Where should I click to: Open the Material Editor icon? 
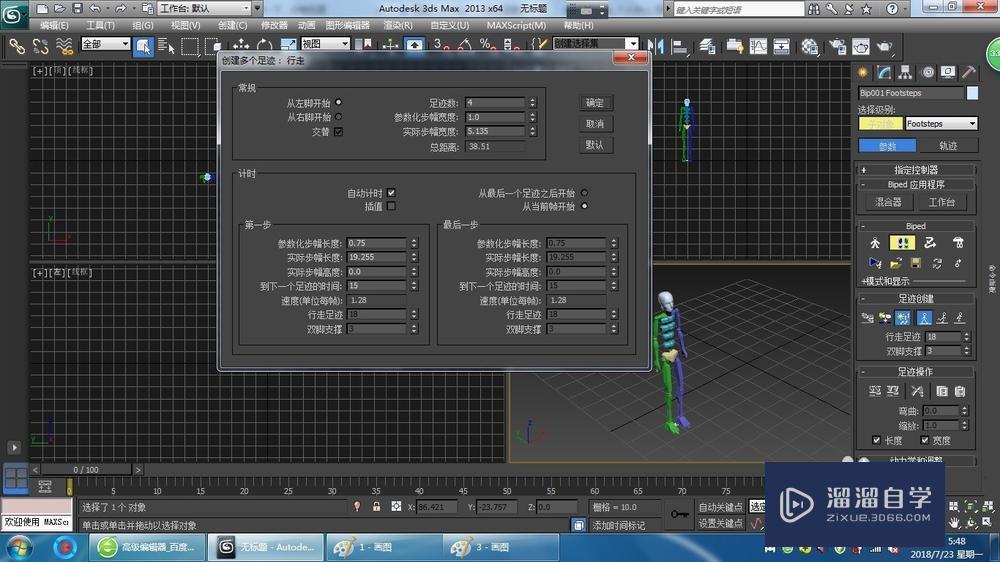810,46
